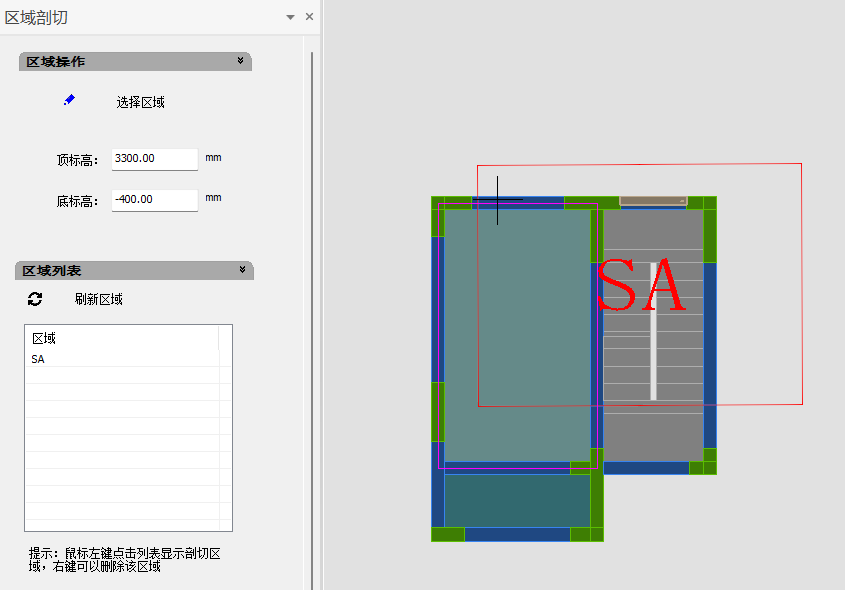Click the refresh arrows icon

click(x=35, y=299)
